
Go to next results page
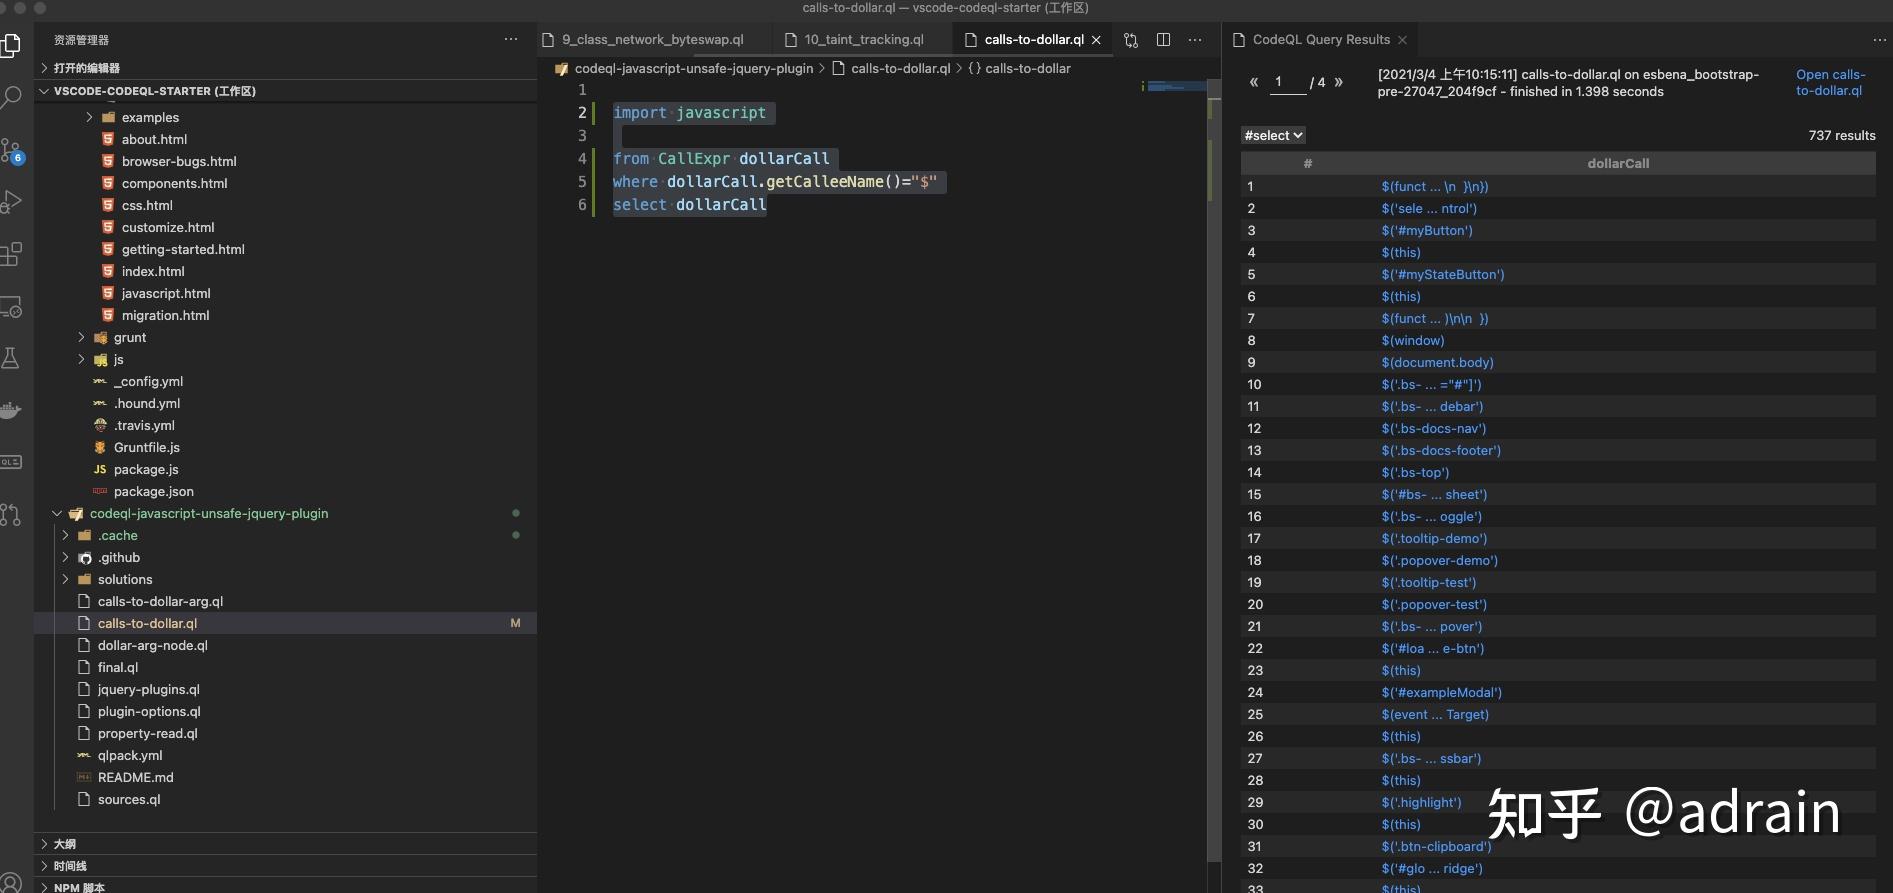click(1339, 82)
